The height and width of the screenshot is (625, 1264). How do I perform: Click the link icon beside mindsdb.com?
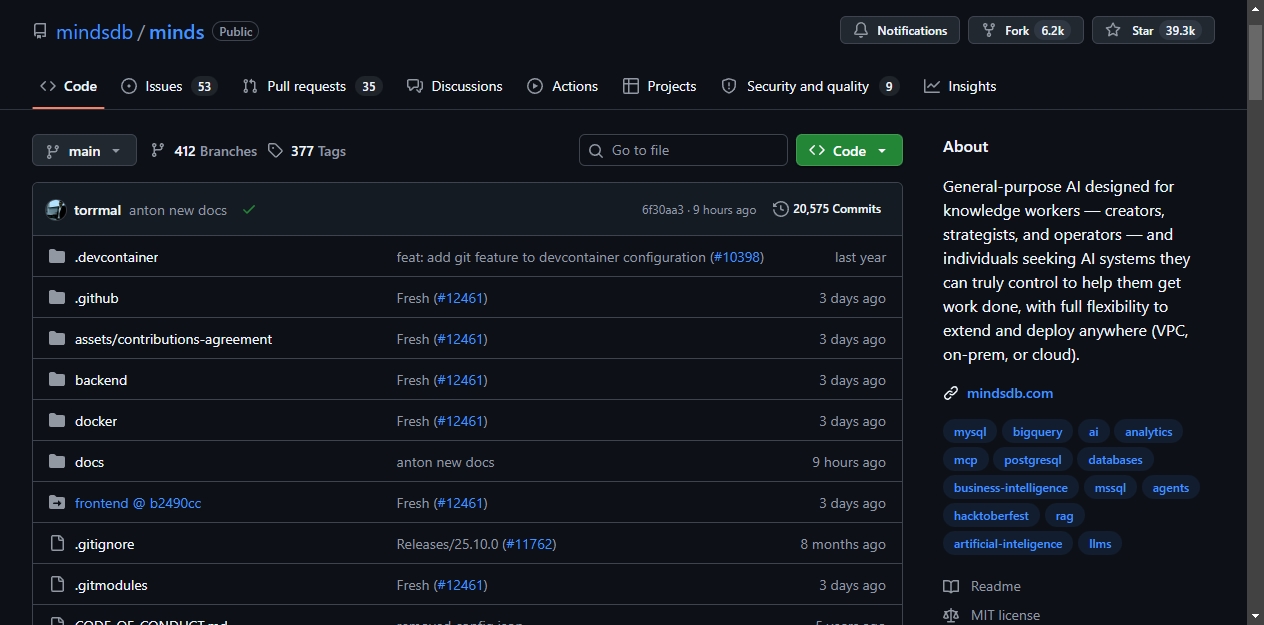pyautogui.click(x=951, y=393)
